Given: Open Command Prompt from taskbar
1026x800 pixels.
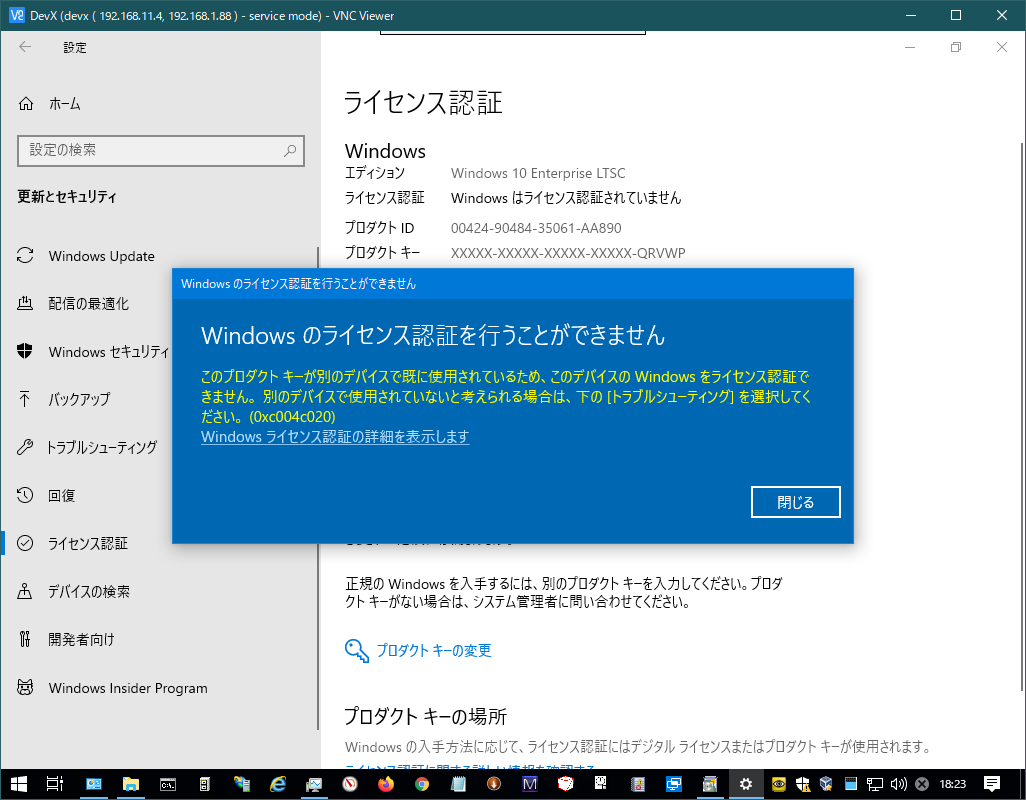Looking at the screenshot, I should click(x=168, y=784).
